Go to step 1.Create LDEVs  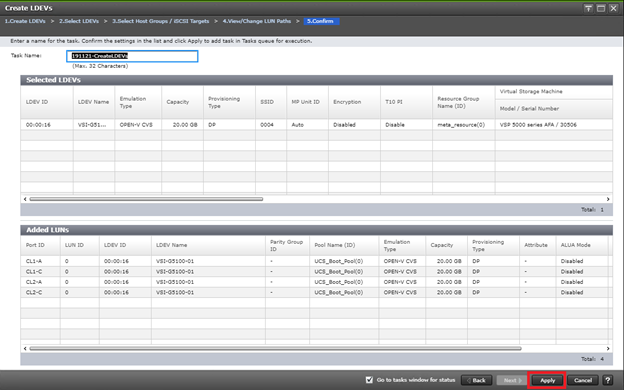click(25, 21)
